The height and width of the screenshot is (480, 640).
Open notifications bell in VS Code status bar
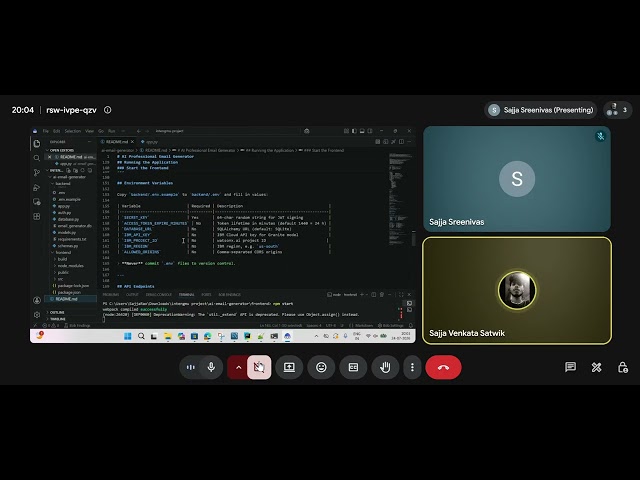pos(411,325)
